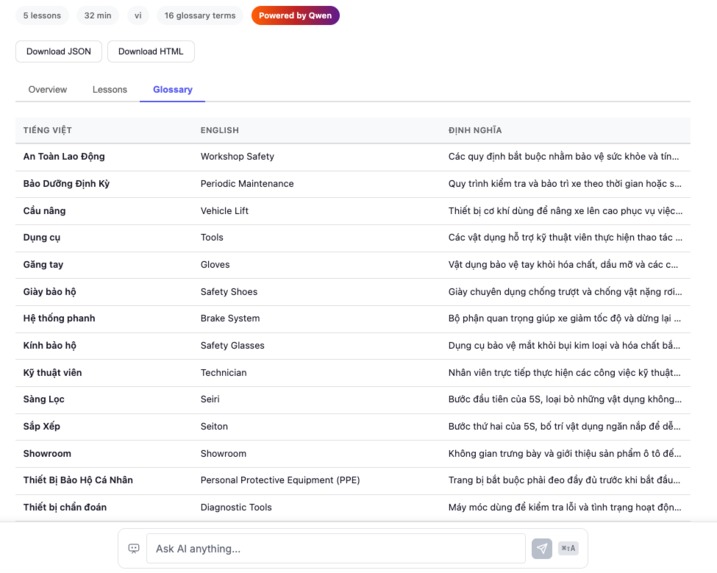Click the Tiếng Việt column header
717x573 pixels.
pos(48,130)
